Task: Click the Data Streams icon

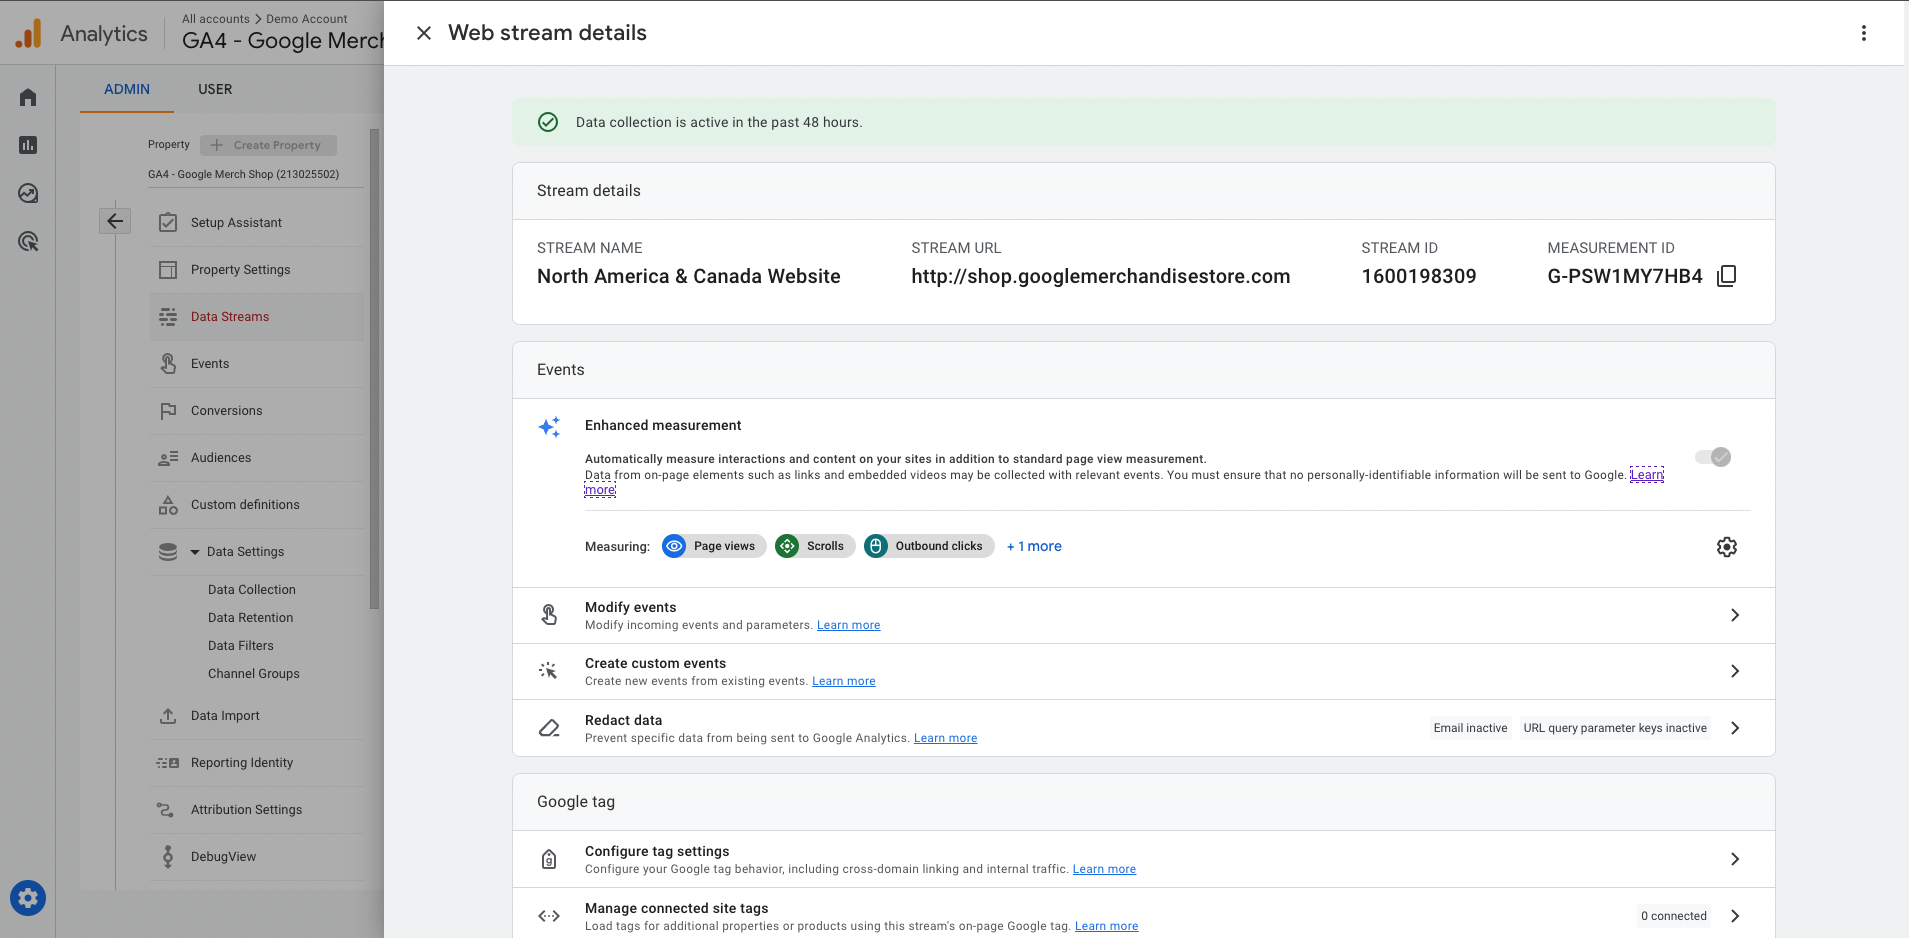Action: click(168, 317)
